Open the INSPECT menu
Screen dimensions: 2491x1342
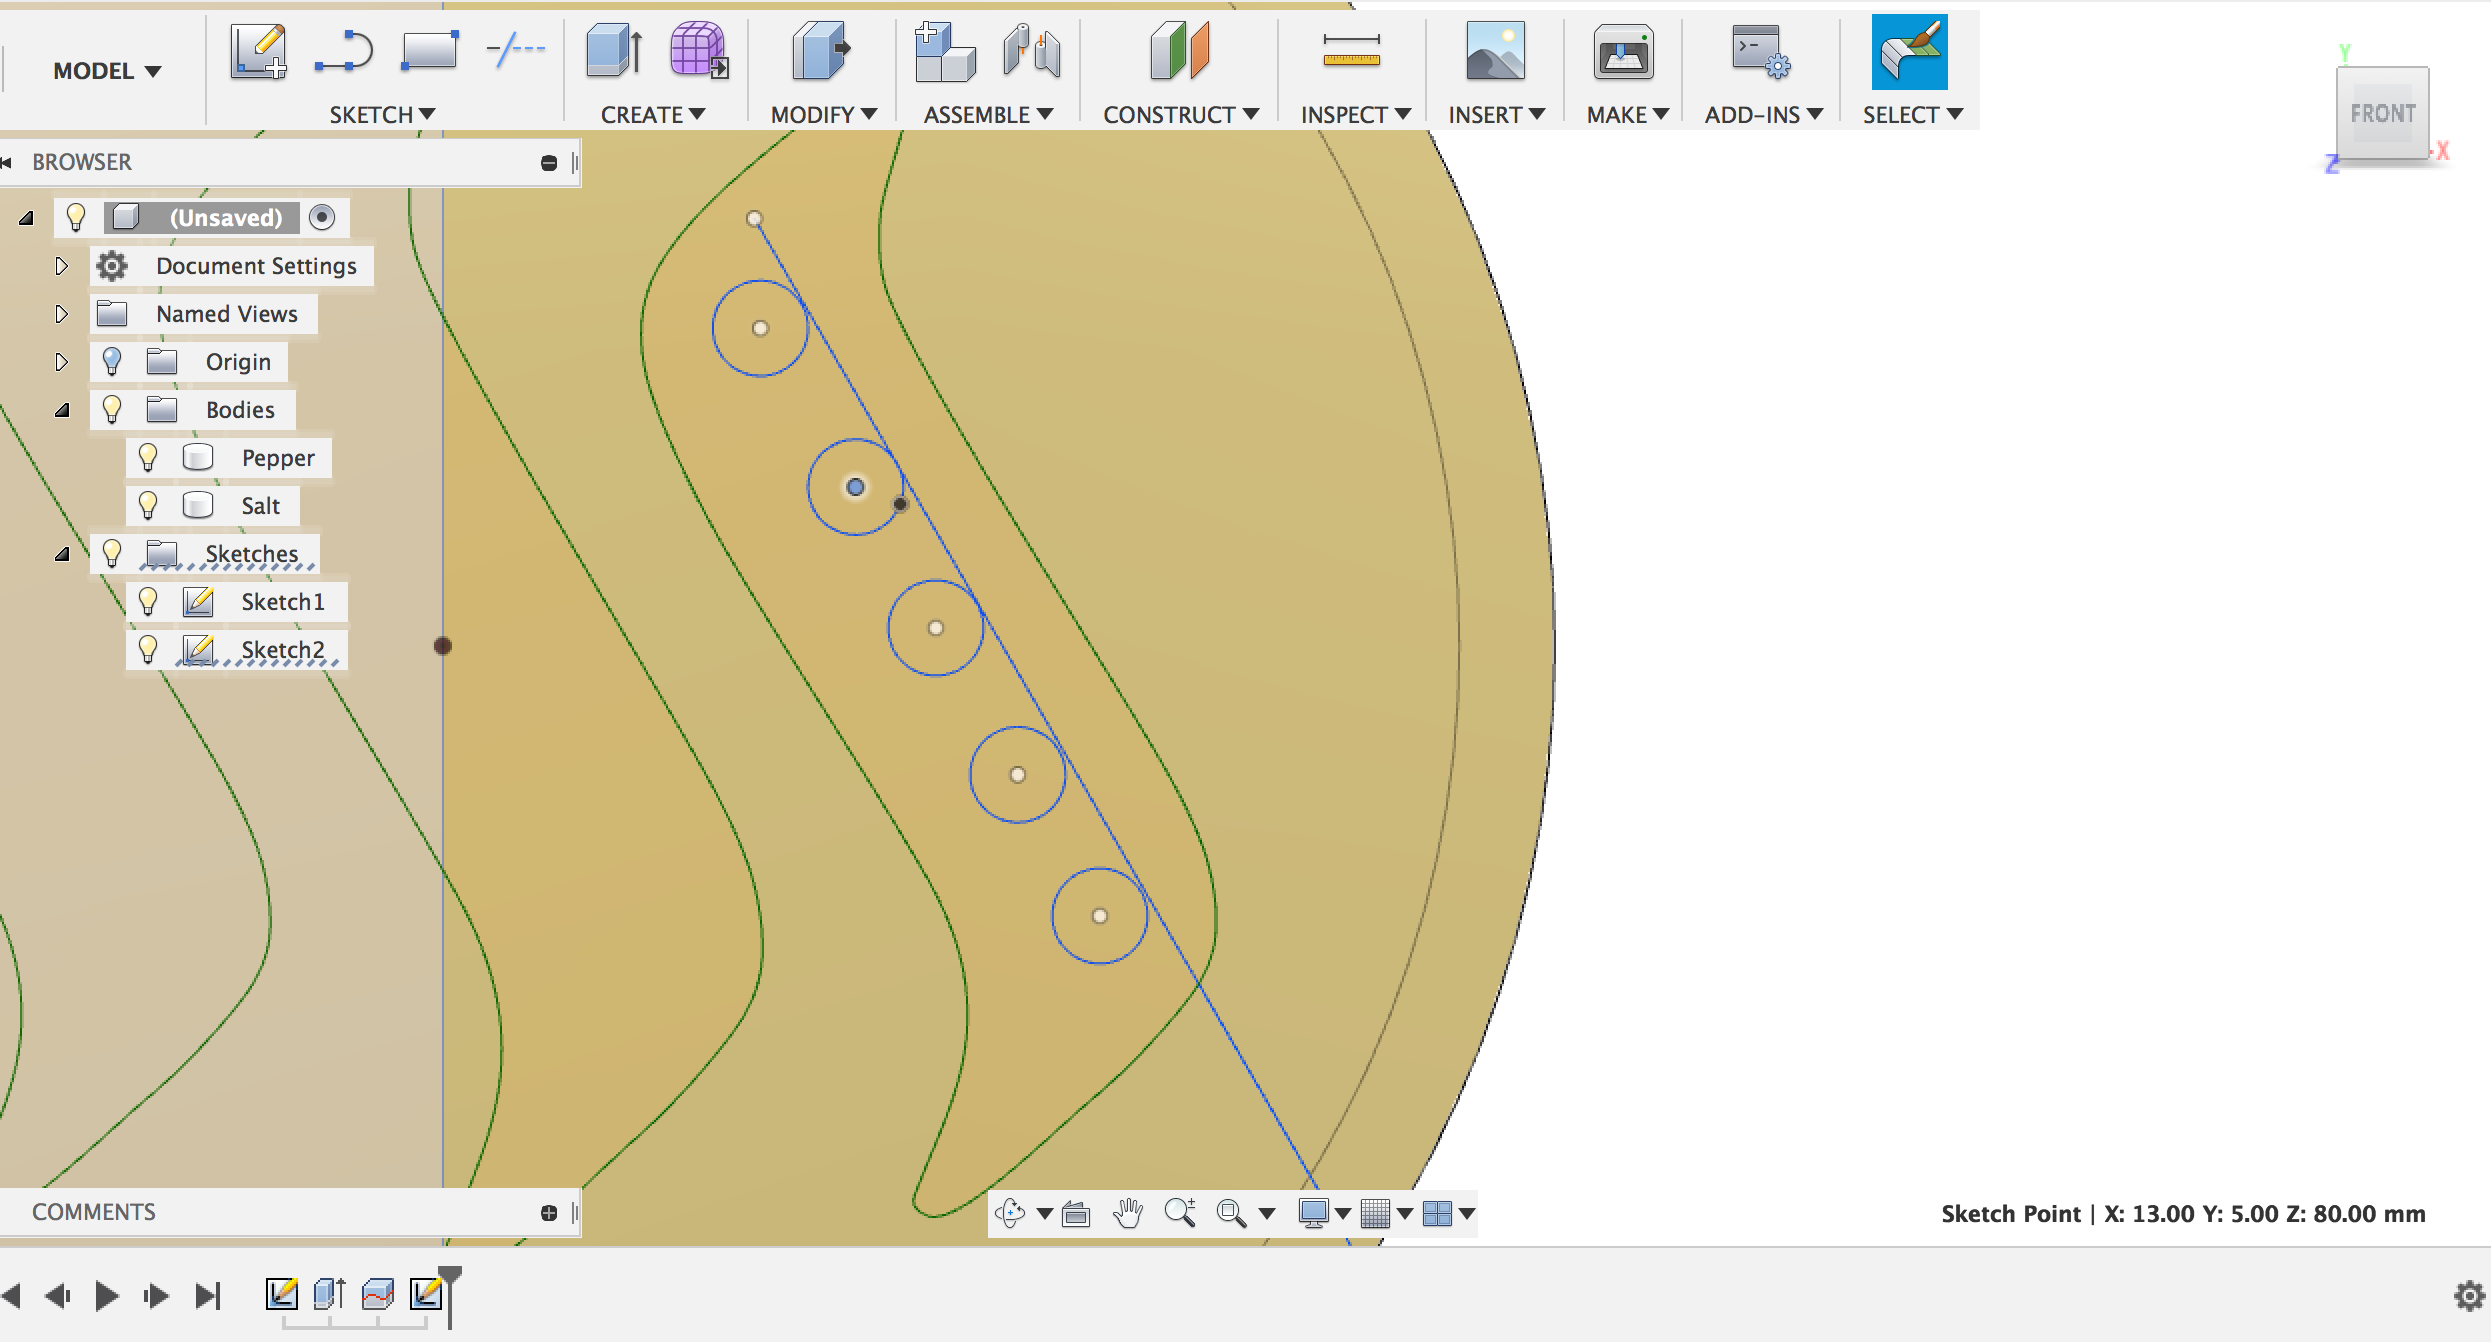coord(1356,115)
